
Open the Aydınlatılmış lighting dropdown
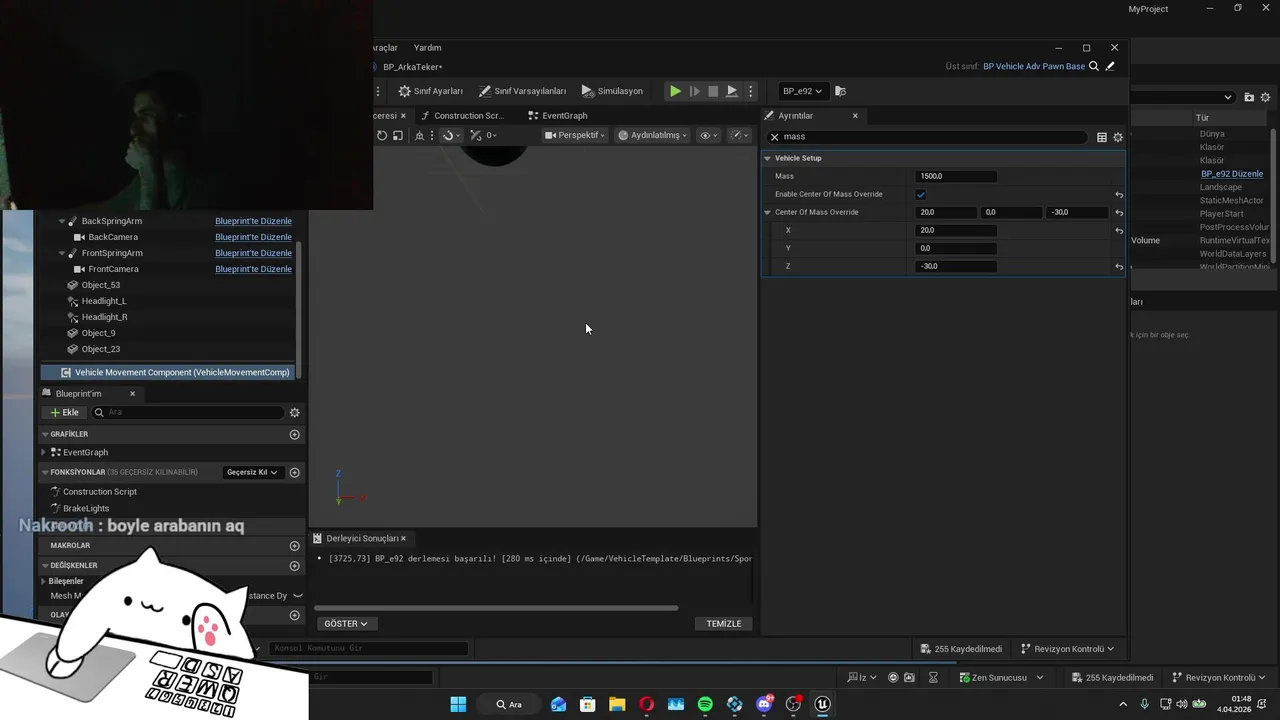coord(652,135)
